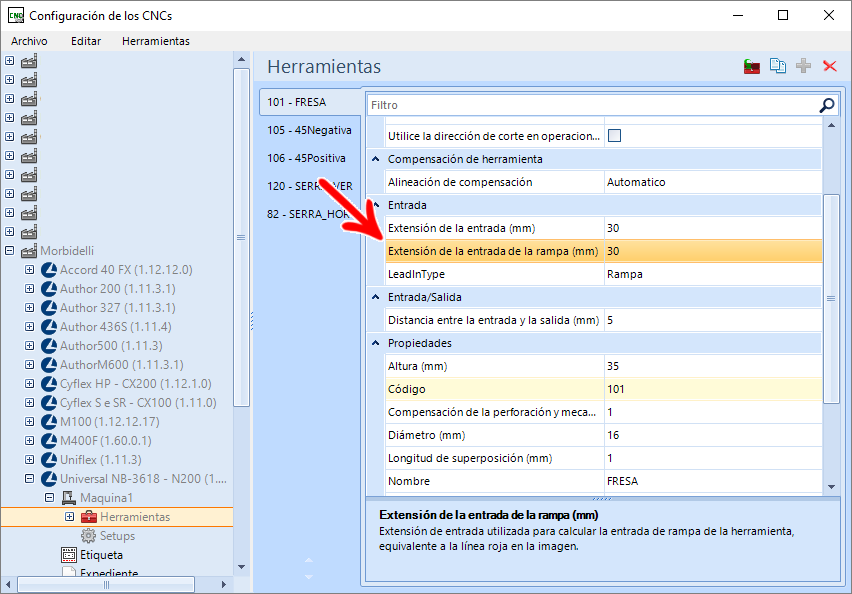Image resolution: width=852 pixels, height=594 pixels.
Task: Collapse 'Compensación de herramienta' section
Action: (x=375, y=159)
